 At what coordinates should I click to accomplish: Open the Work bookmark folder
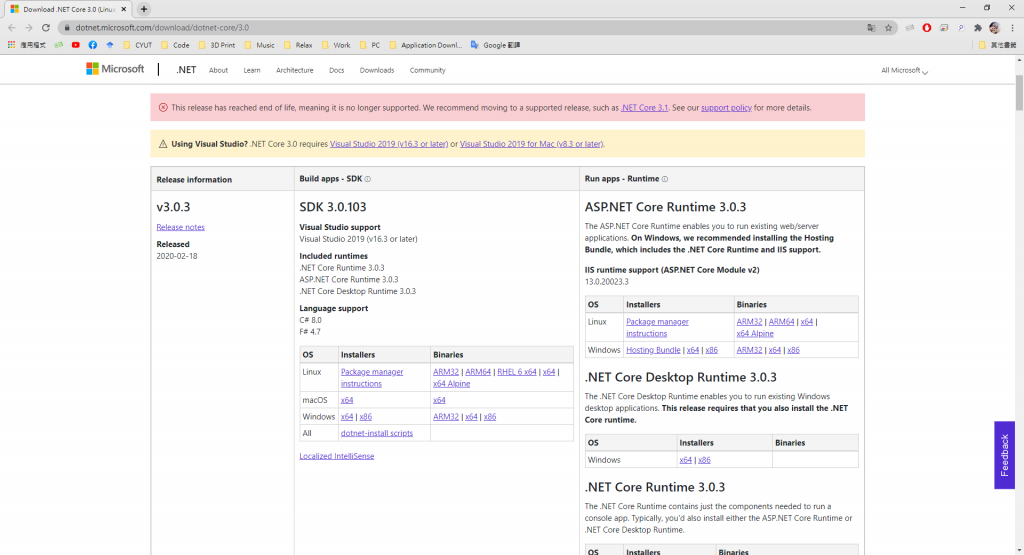tap(336, 45)
